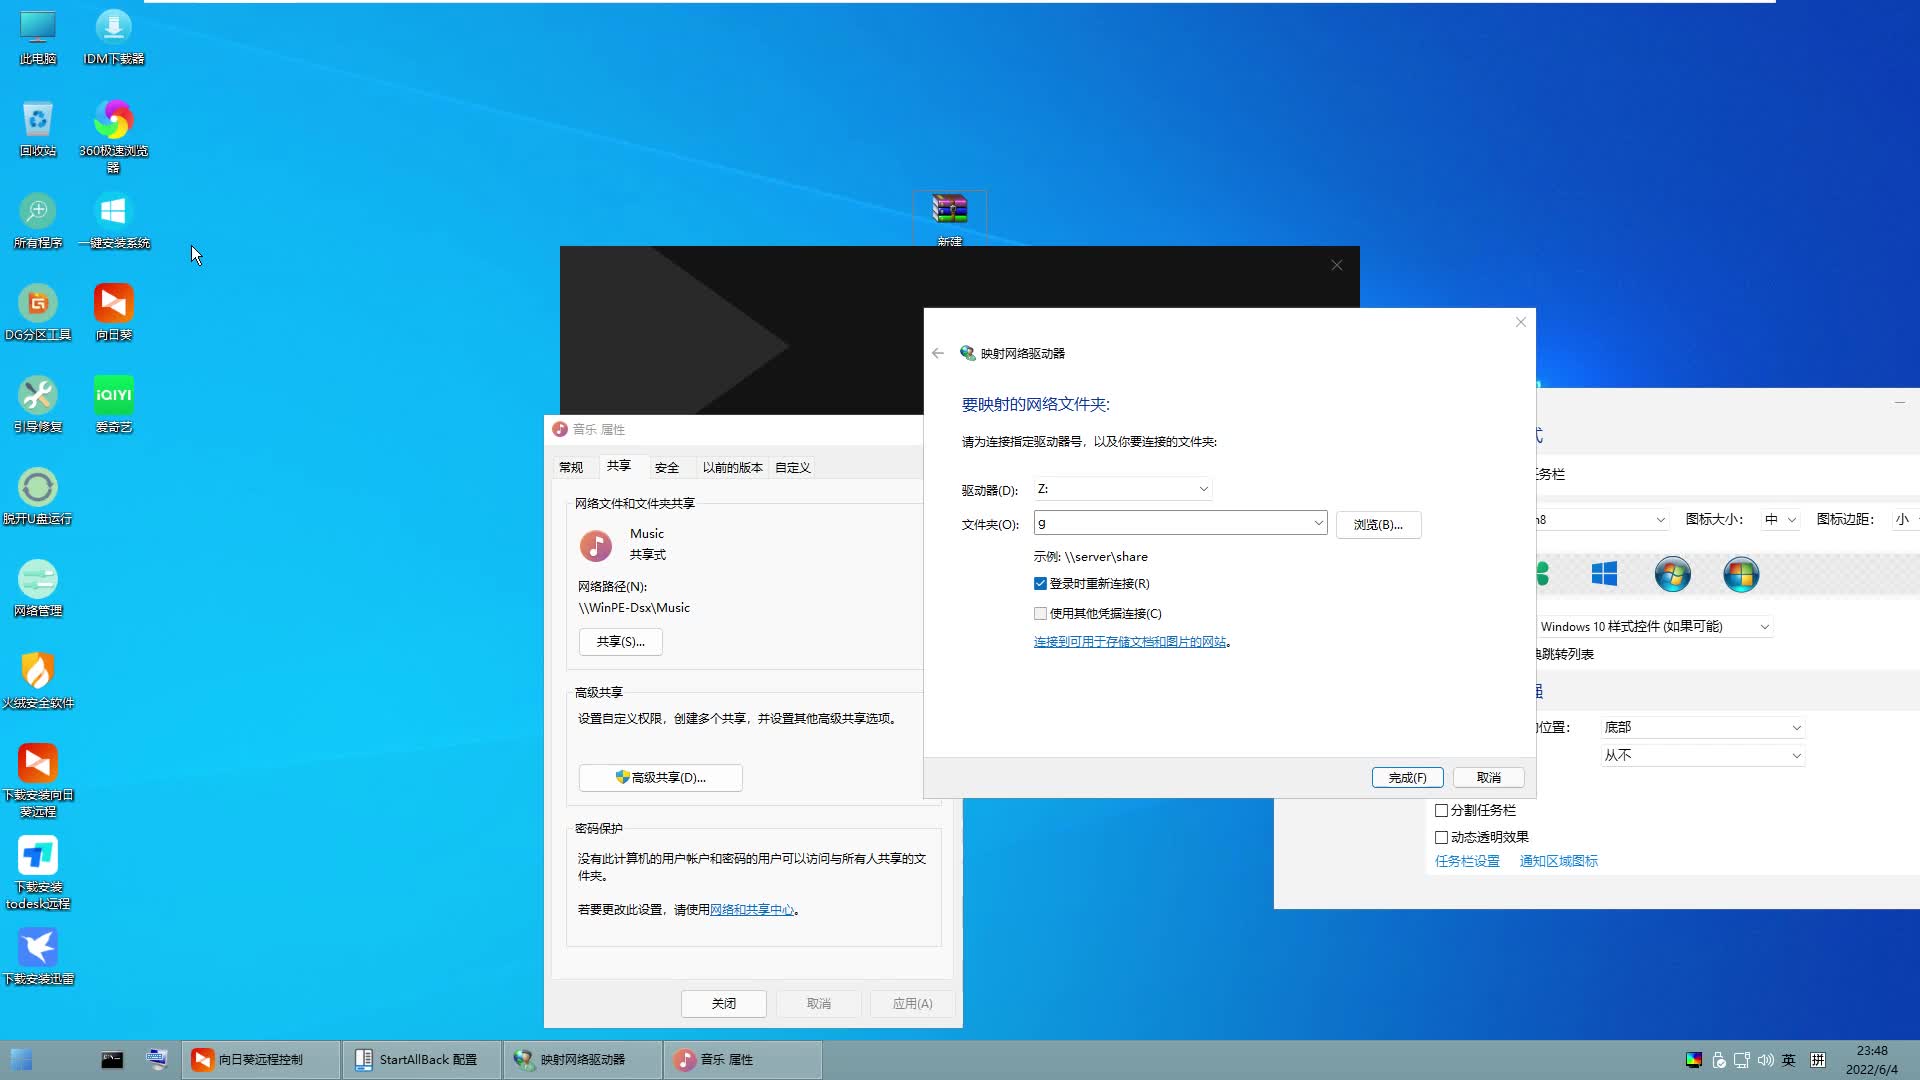The image size is (1920, 1080).
Task: Click the volume icon in the system tray
Action: (1768, 1060)
